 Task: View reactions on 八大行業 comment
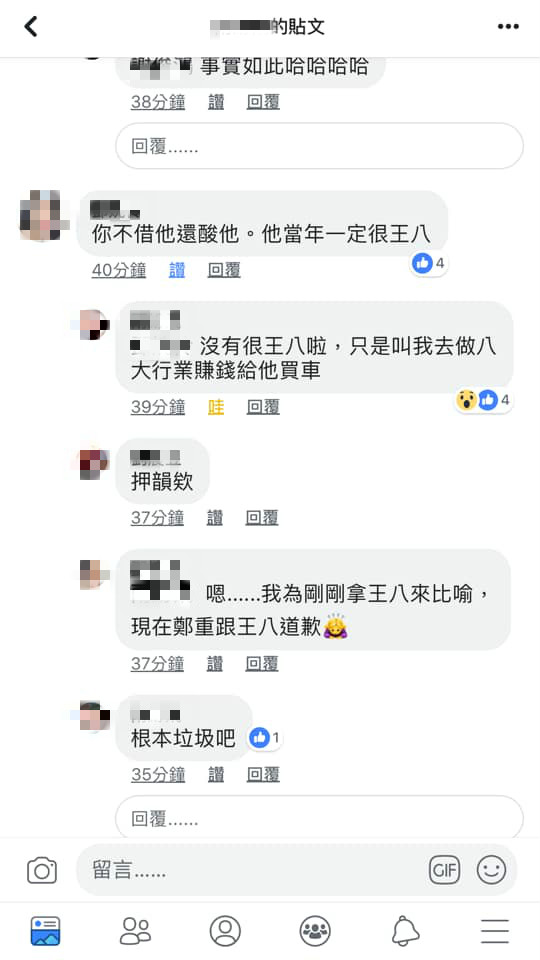click(484, 400)
